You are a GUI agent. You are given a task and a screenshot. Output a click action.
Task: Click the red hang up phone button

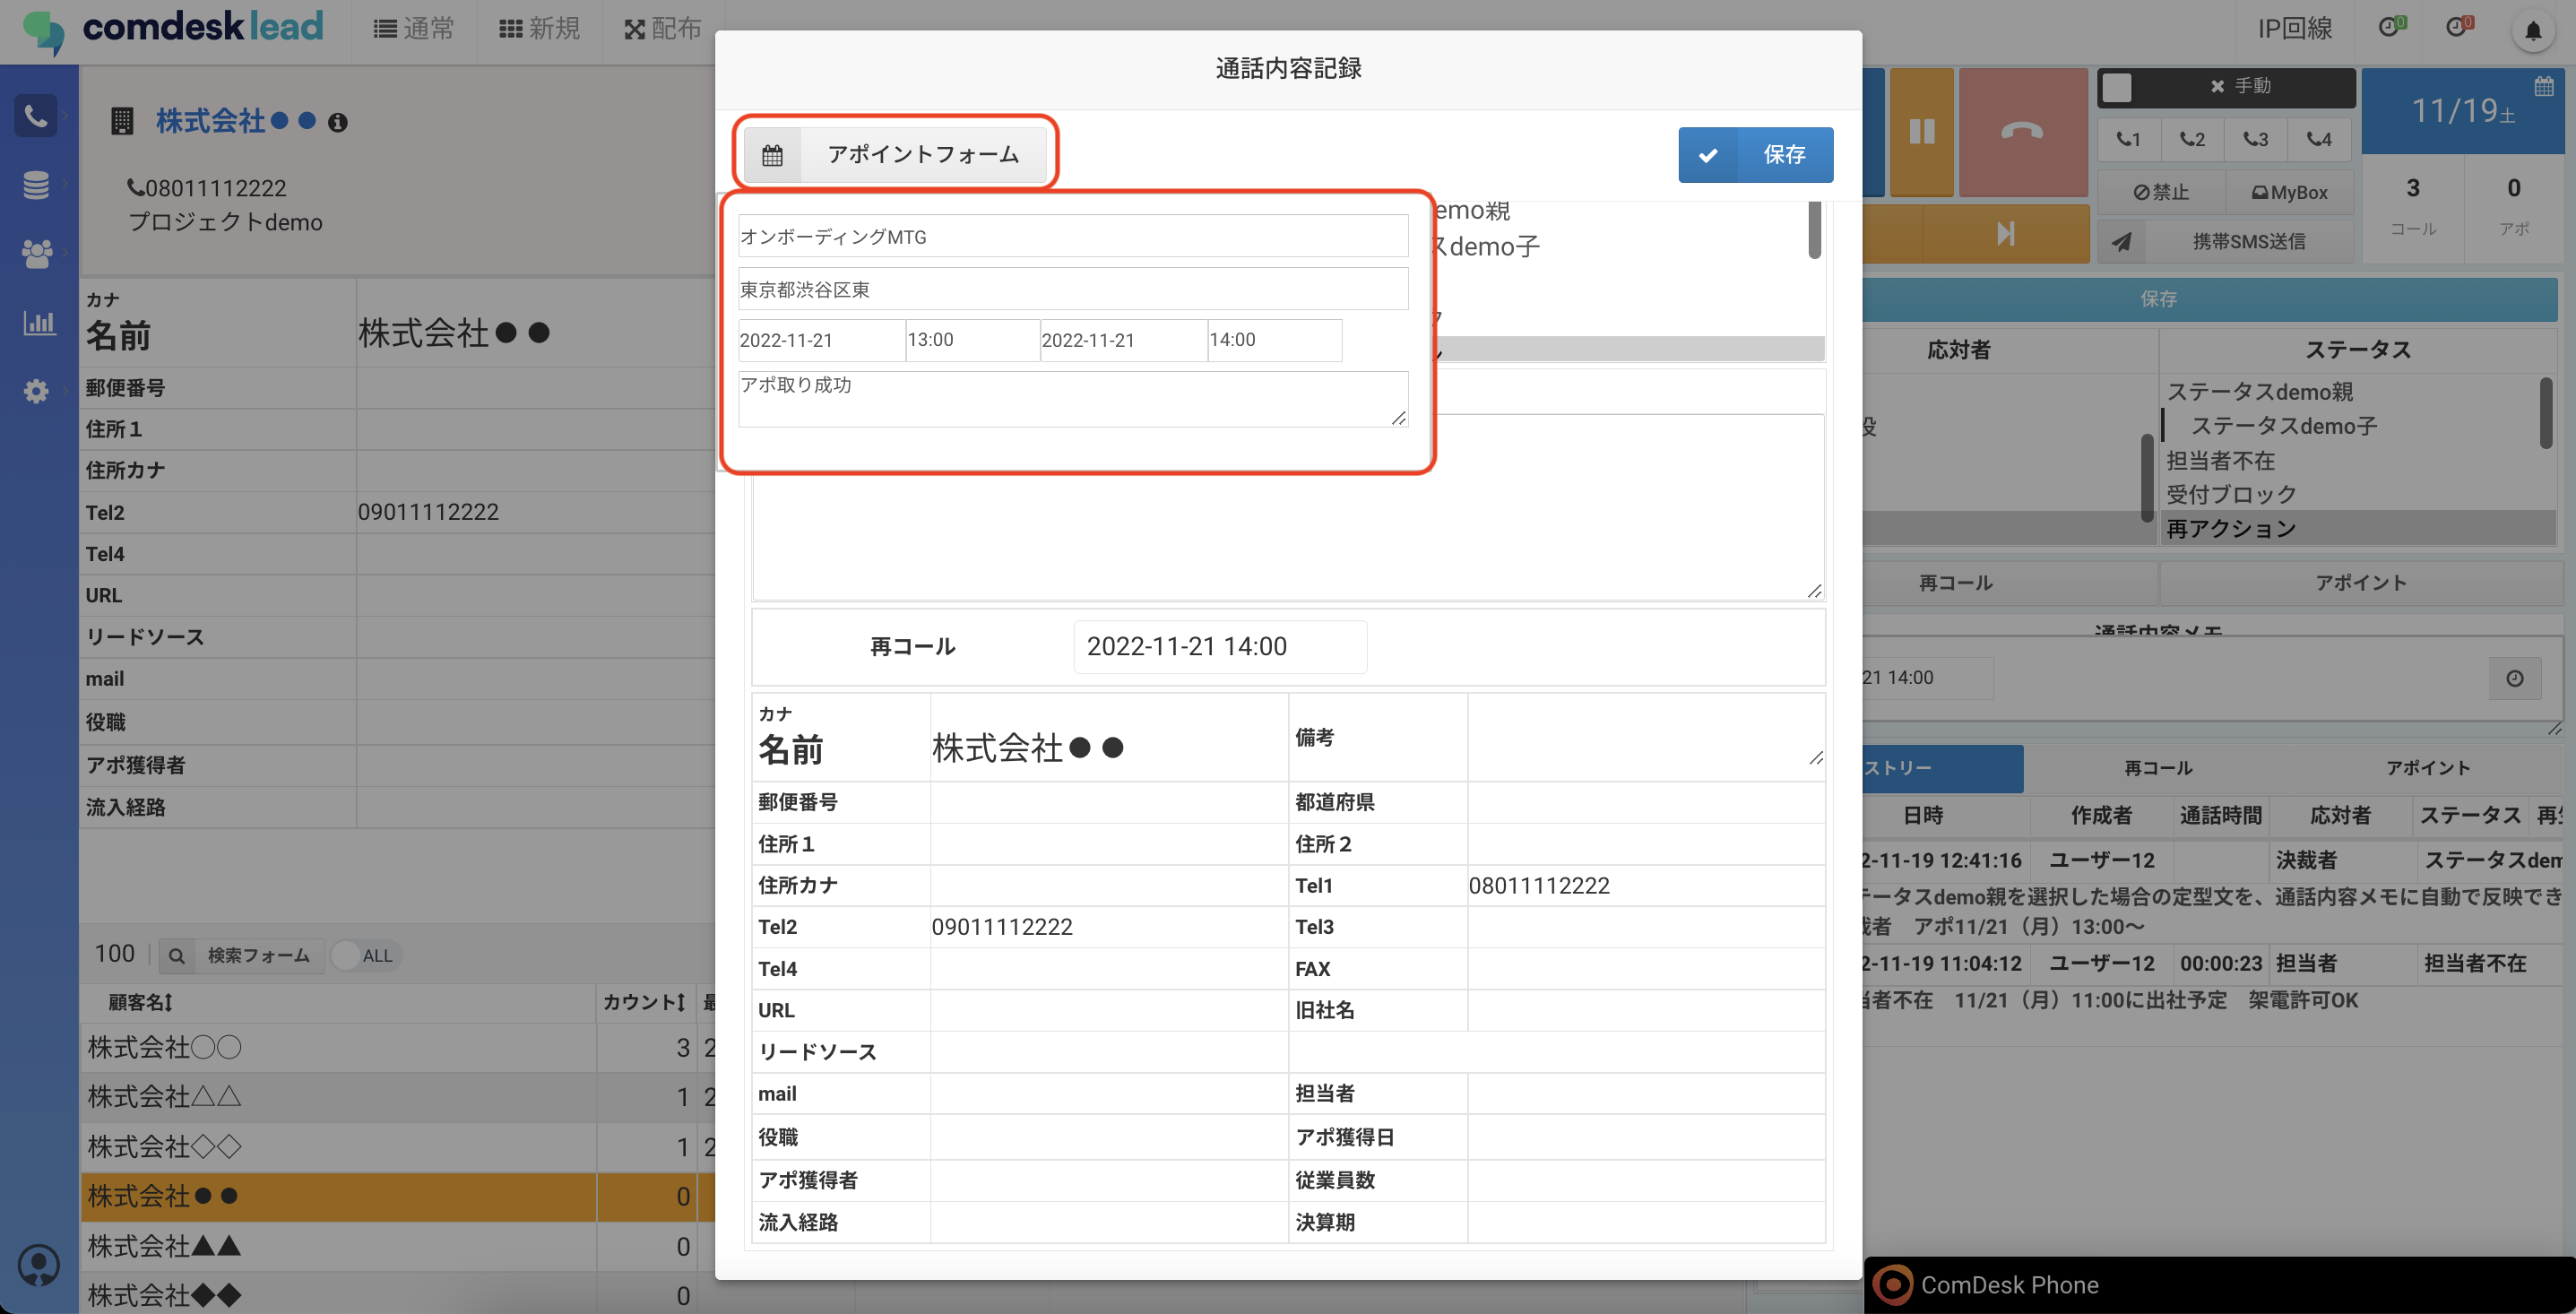pos(2022,132)
